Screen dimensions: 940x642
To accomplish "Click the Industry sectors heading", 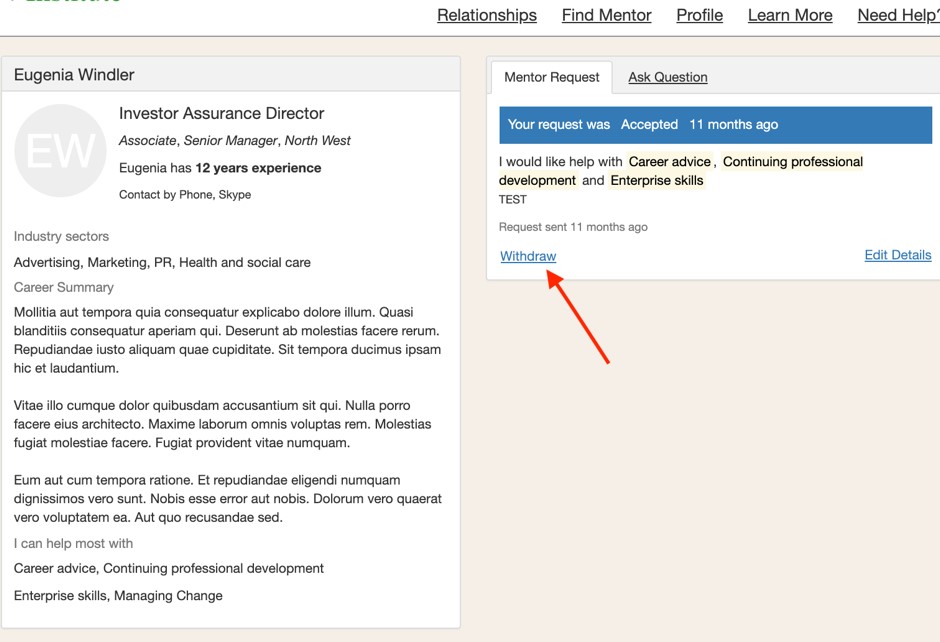I will tap(61, 237).
